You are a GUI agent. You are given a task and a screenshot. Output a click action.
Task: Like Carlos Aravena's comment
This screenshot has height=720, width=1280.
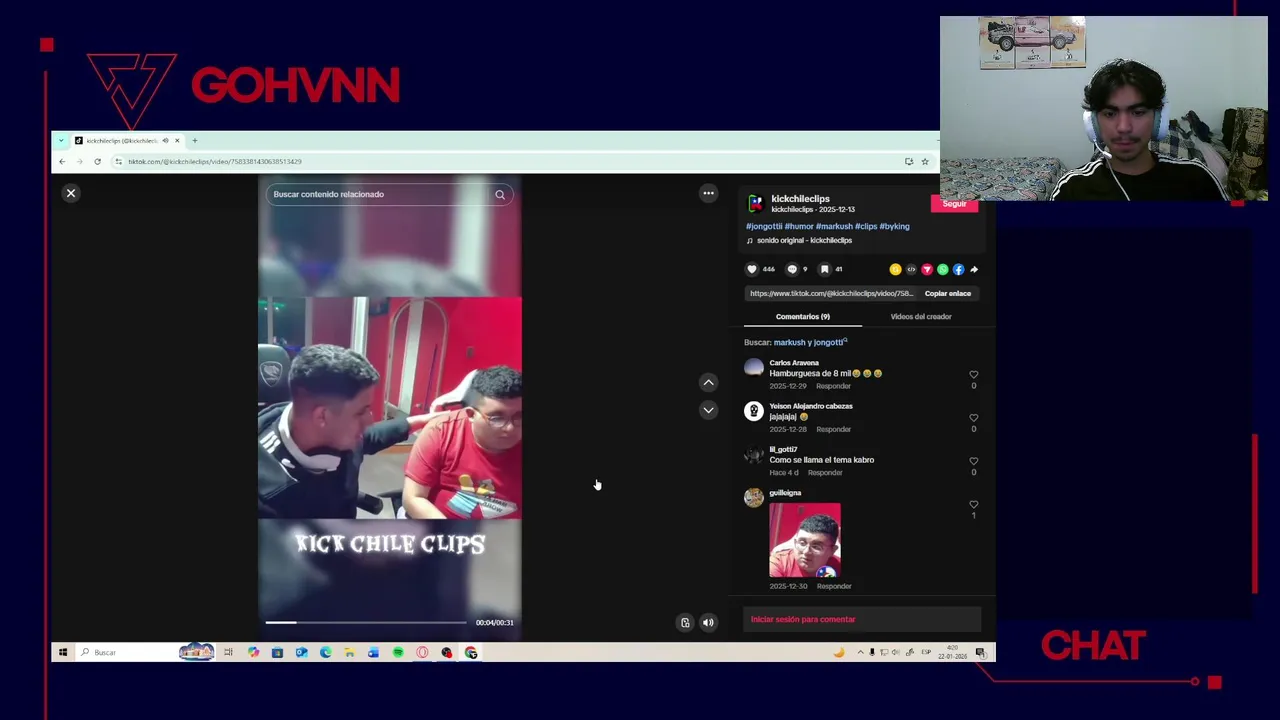pos(973,375)
